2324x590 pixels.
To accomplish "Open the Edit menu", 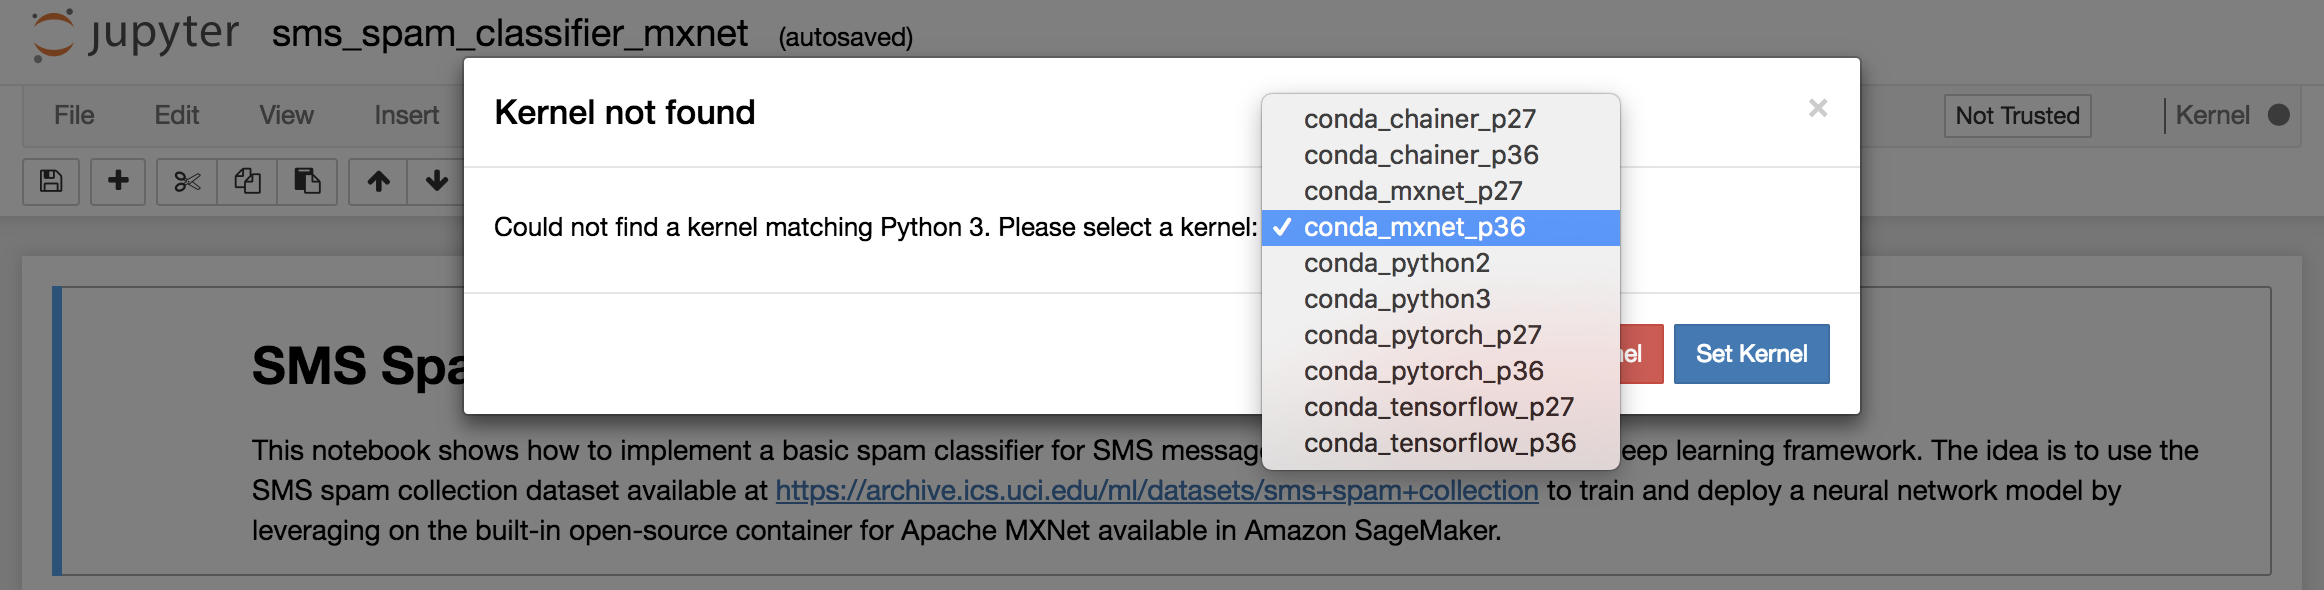I will (x=177, y=116).
